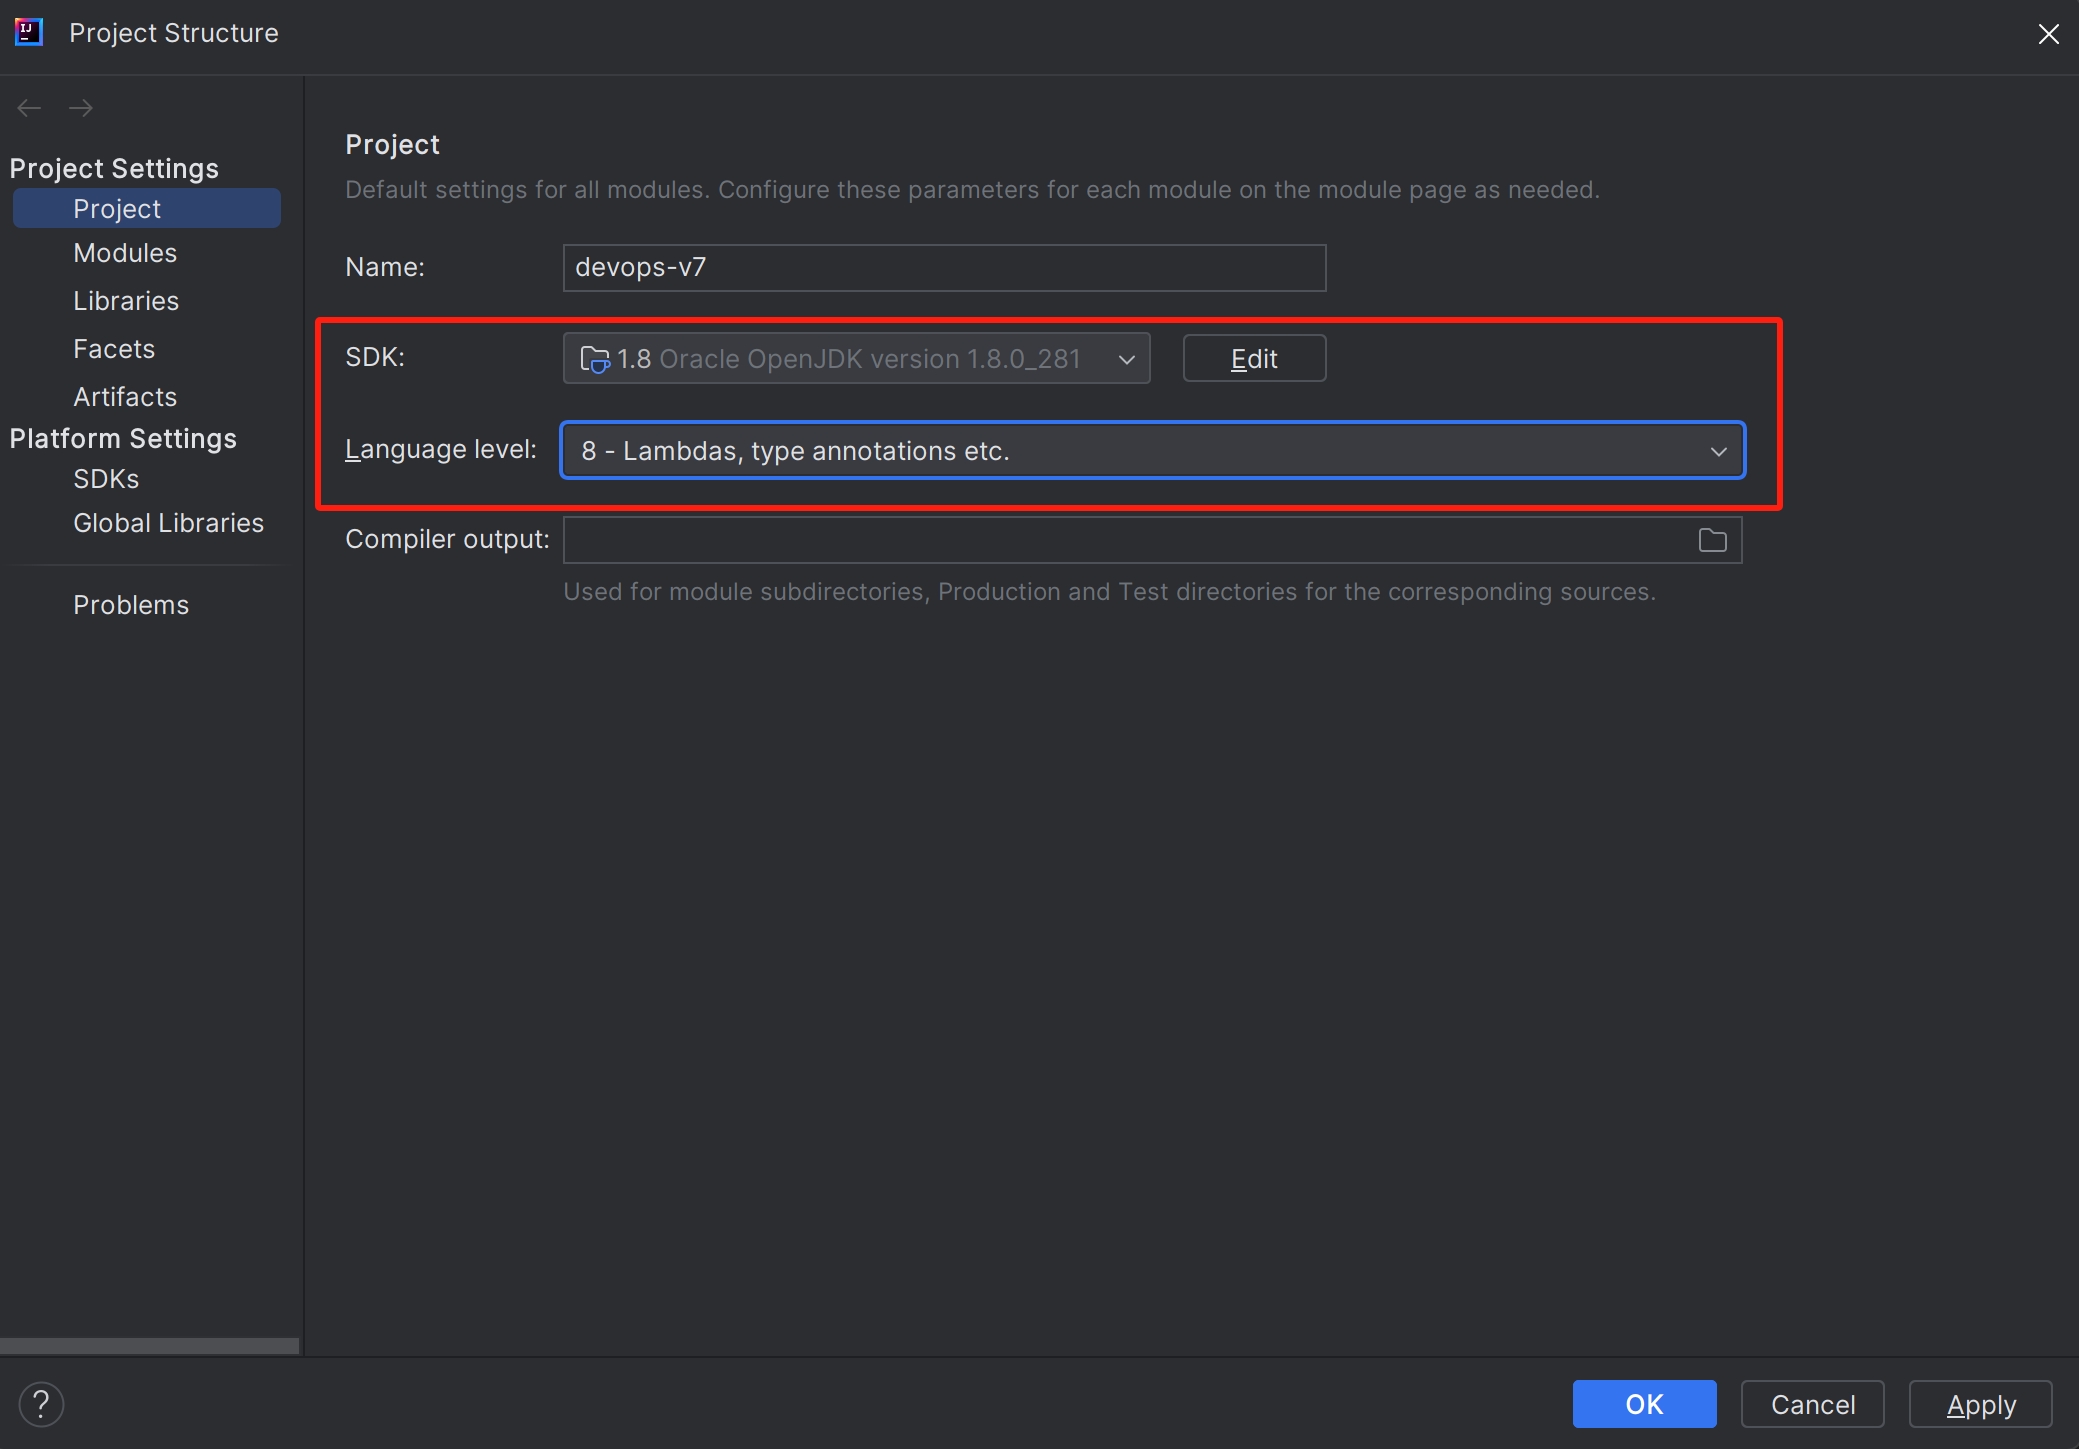Viewport: 2079px width, 1449px height.
Task: Expand the Language level dropdown
Action: pos(1718,451)
